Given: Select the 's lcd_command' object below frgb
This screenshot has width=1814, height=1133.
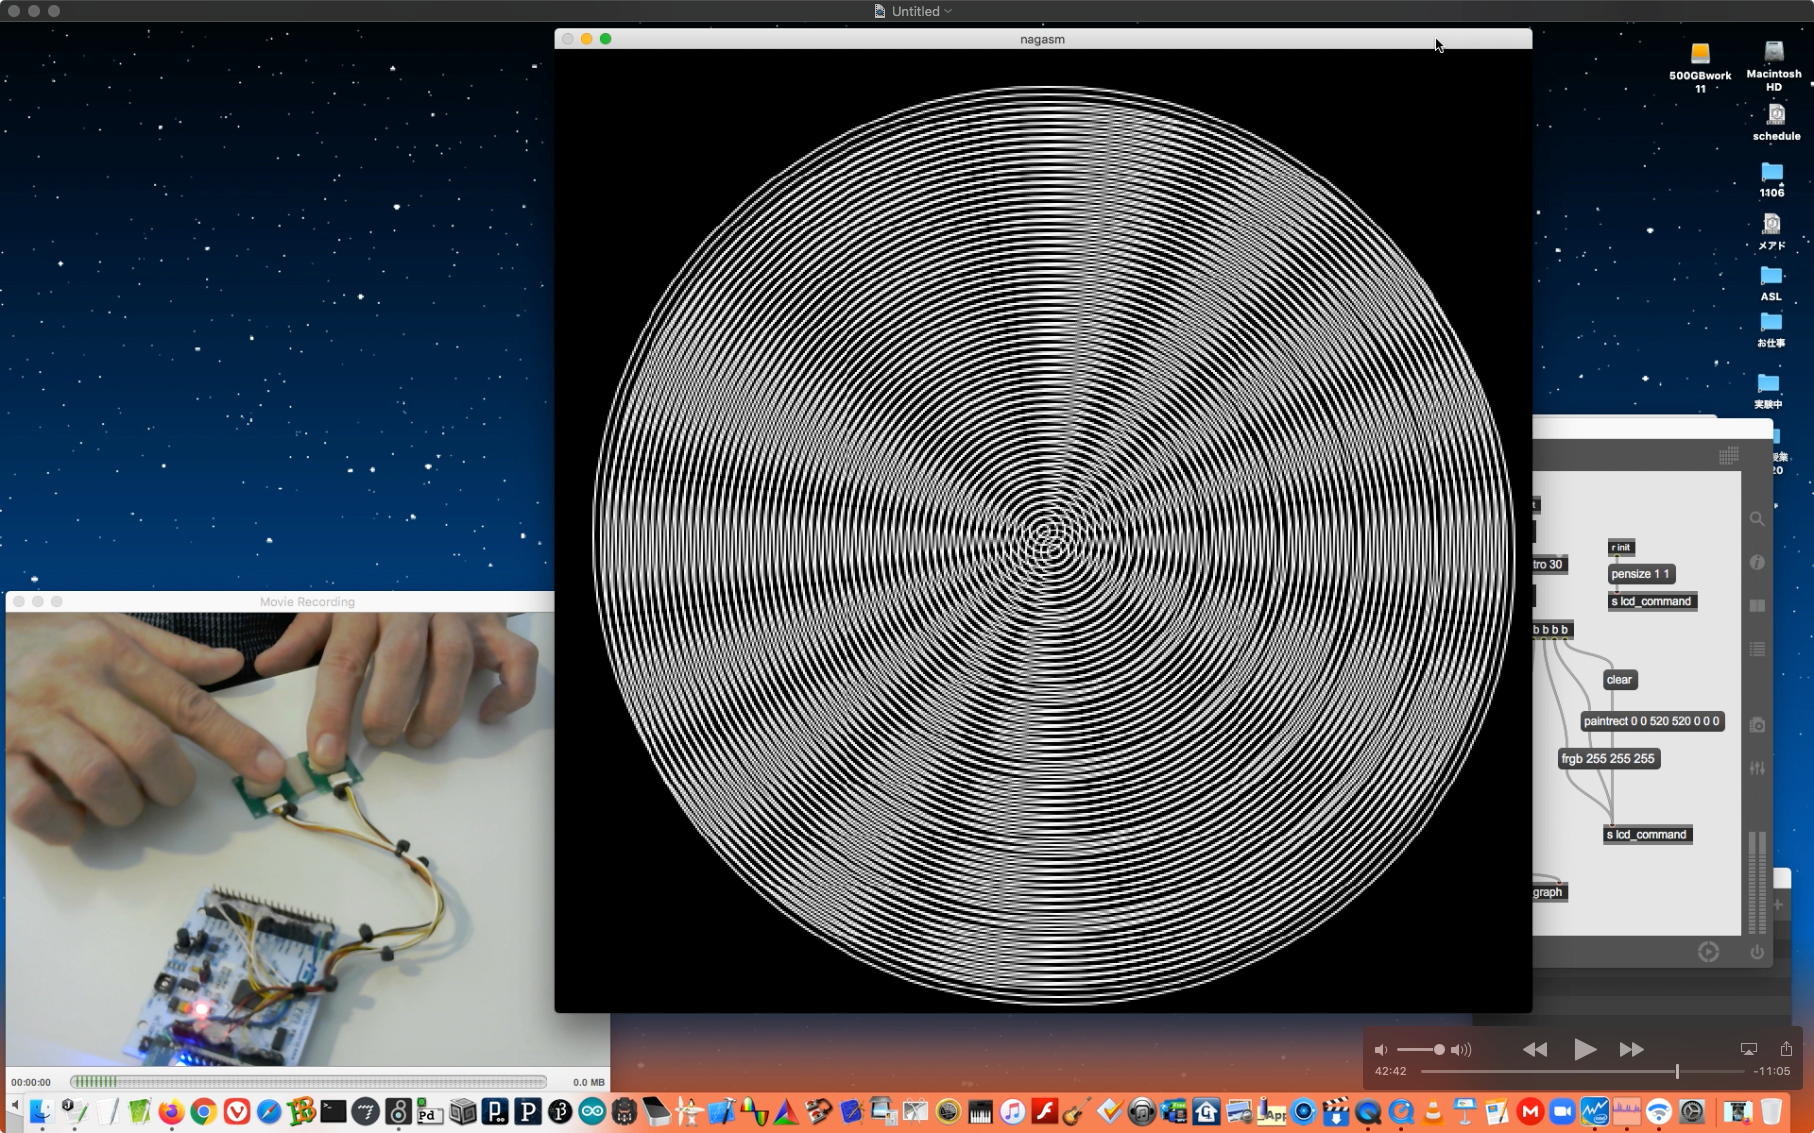Looking at the screenshot, I should 1647,834.
